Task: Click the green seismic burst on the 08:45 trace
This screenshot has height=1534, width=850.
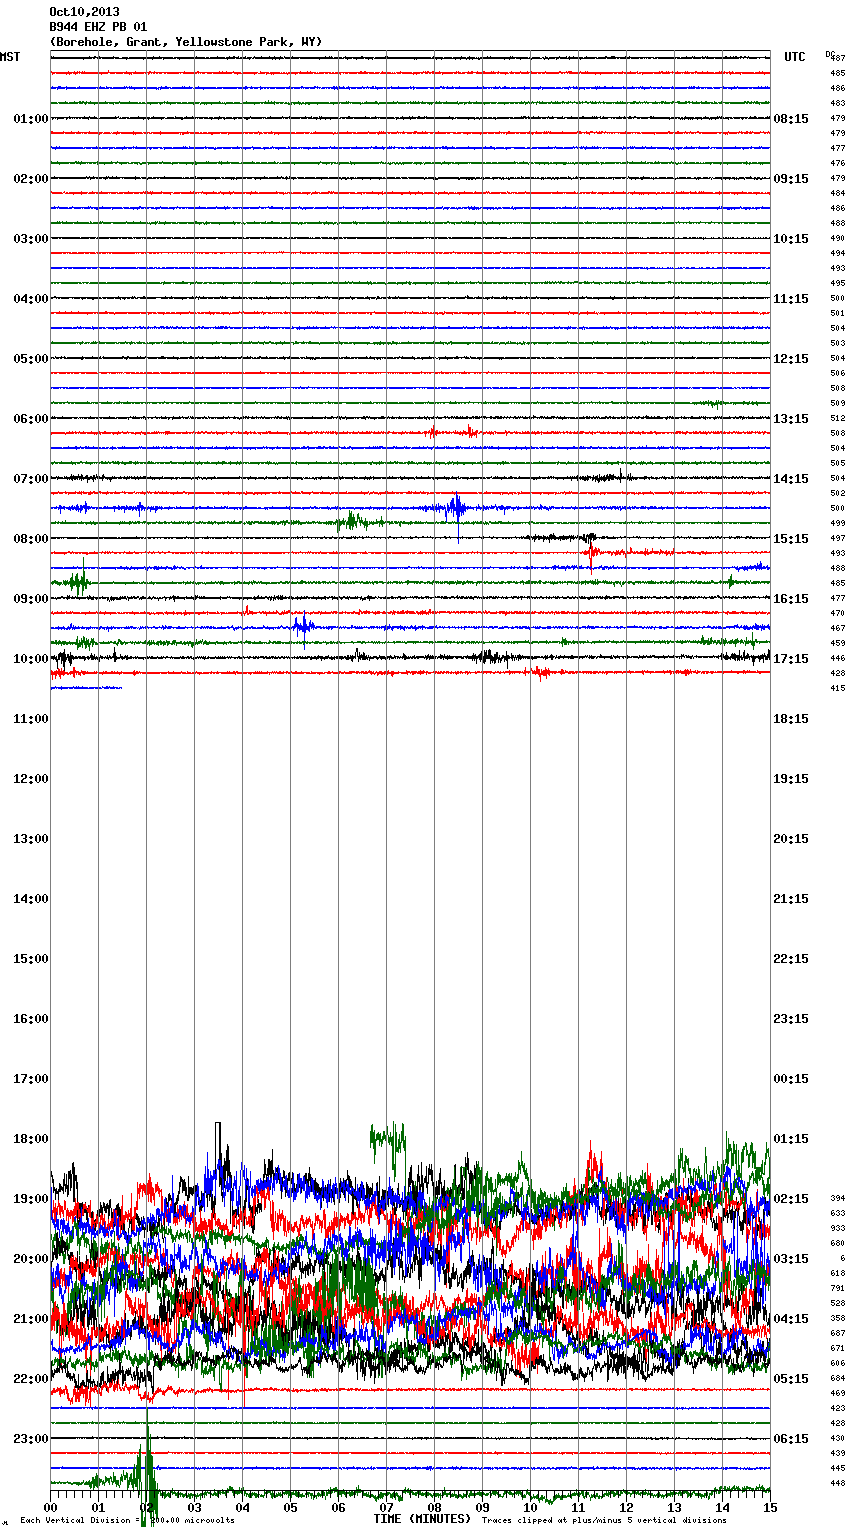Action: point(78,581)
